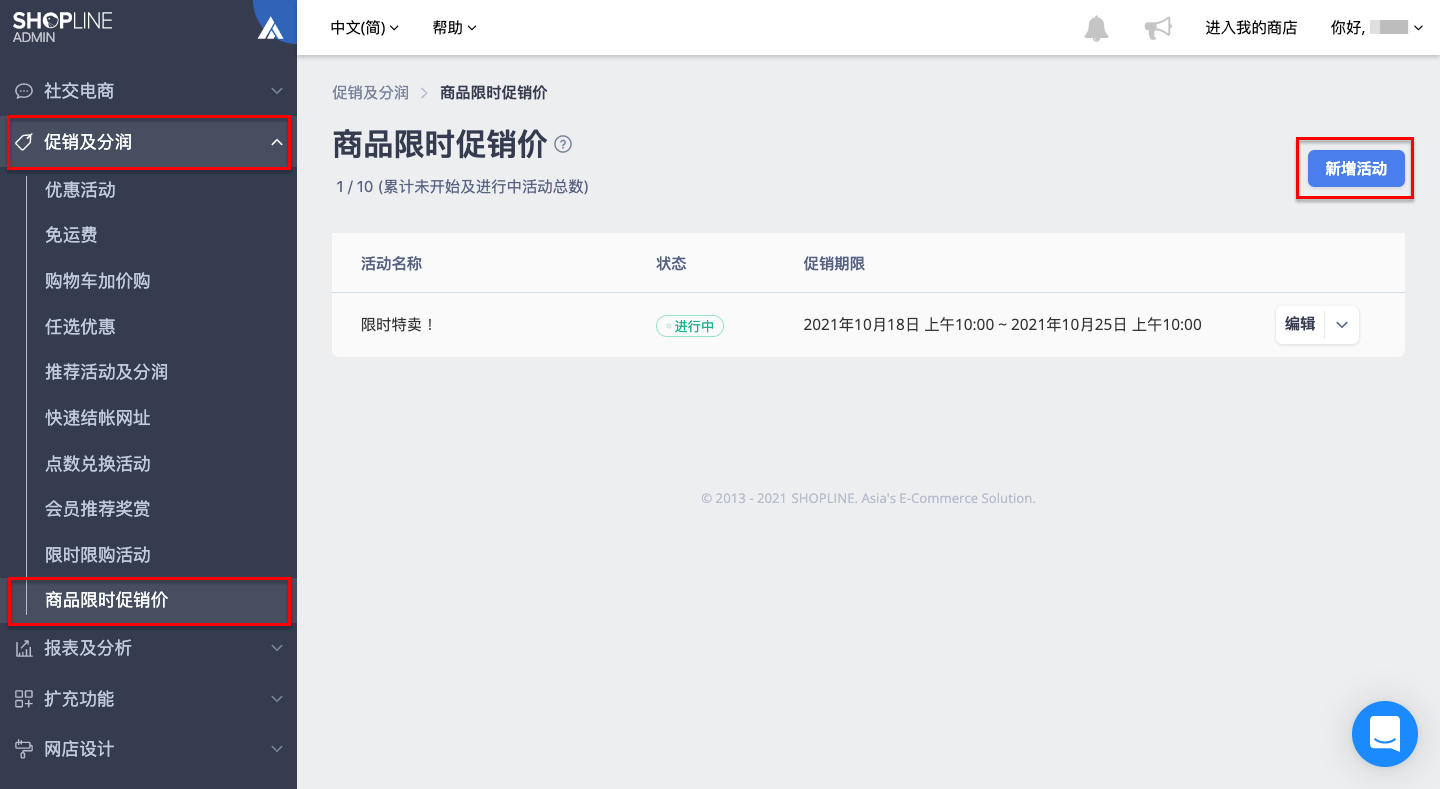Click the SHOPLINE Admin logo
The width and height of the screenshot is (1440, 789).
(x=62, y=27)
